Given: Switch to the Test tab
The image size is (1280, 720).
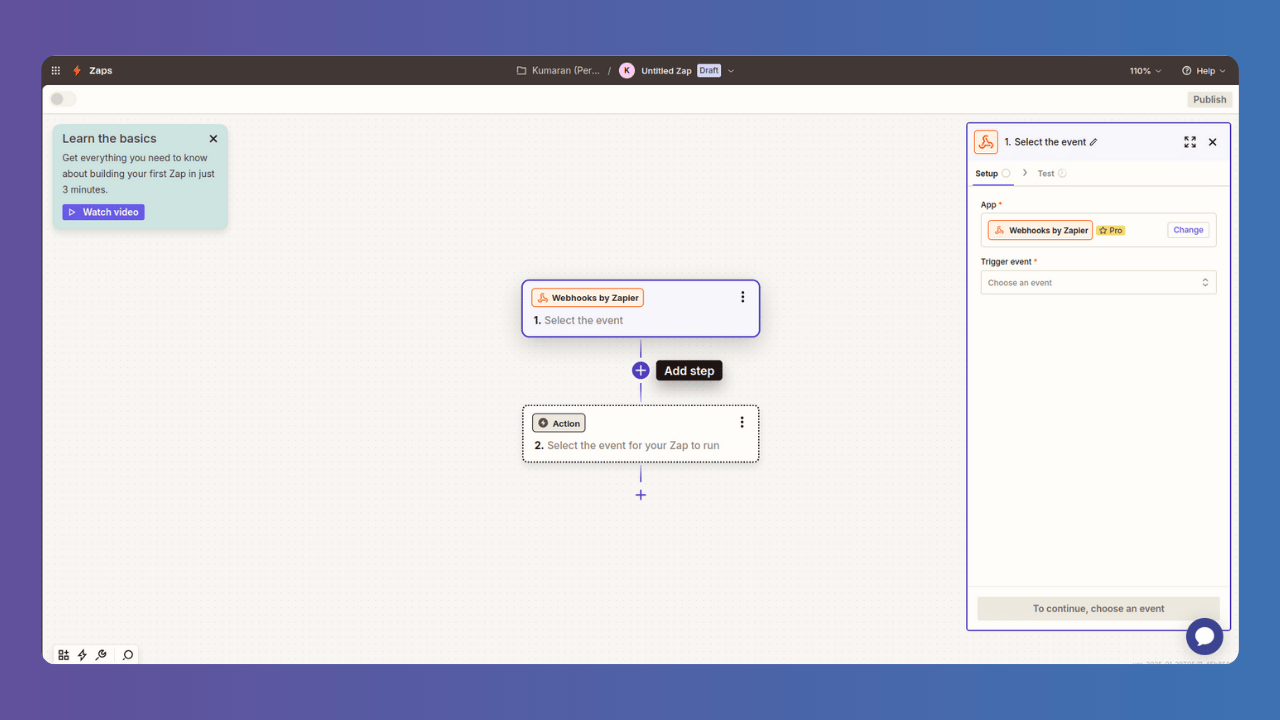Looking at the screenshot, I should (1051, 174).
